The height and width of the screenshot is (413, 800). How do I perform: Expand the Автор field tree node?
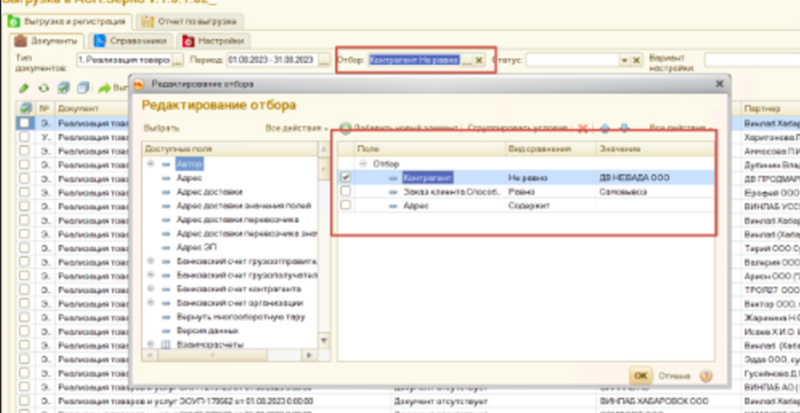[x=150, y=163]
